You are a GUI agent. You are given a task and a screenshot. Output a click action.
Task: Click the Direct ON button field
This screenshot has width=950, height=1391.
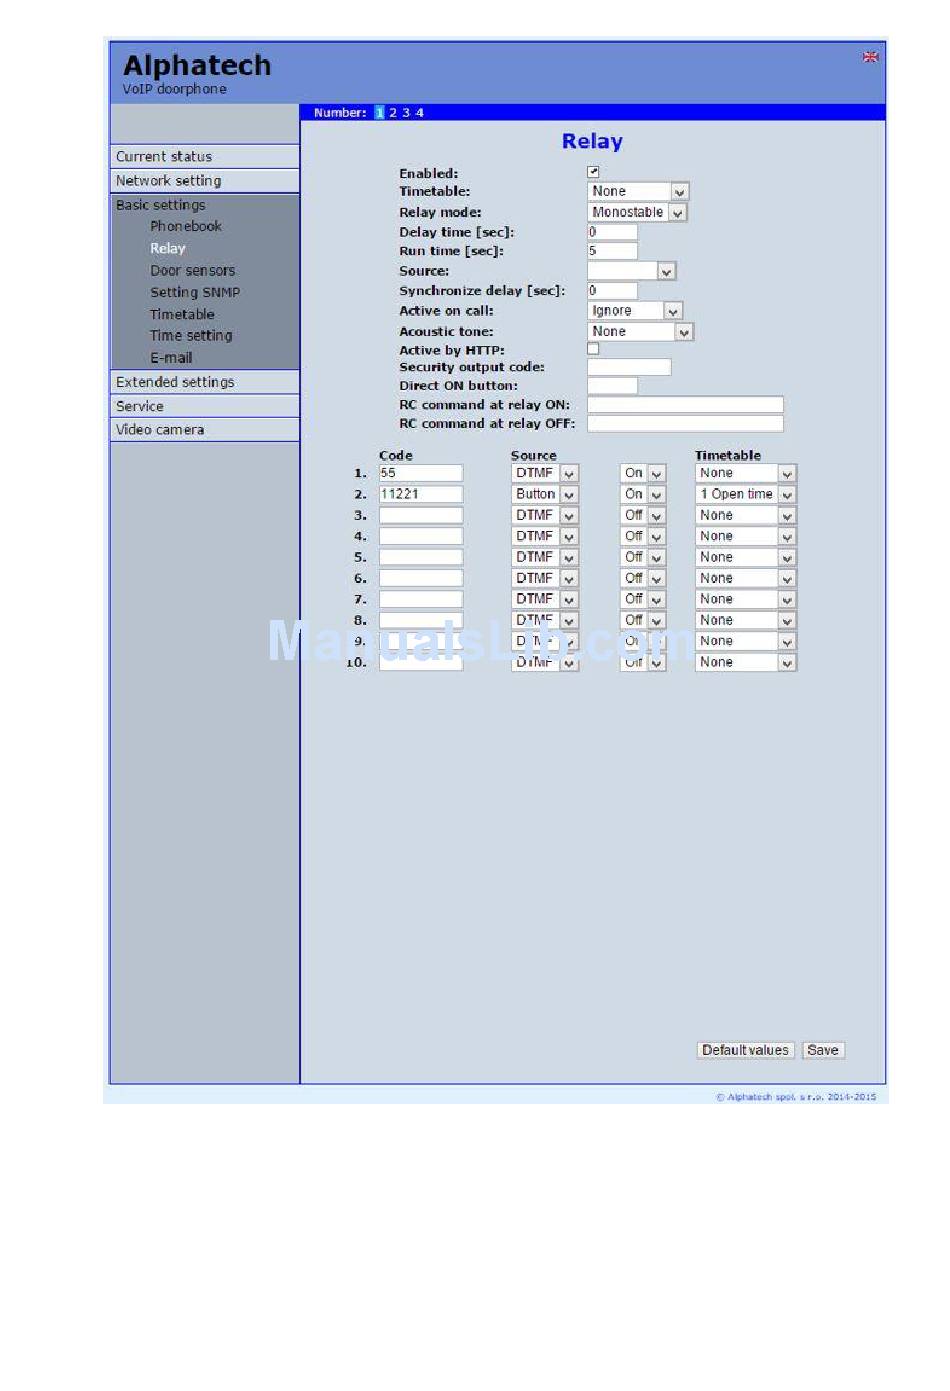612,386
